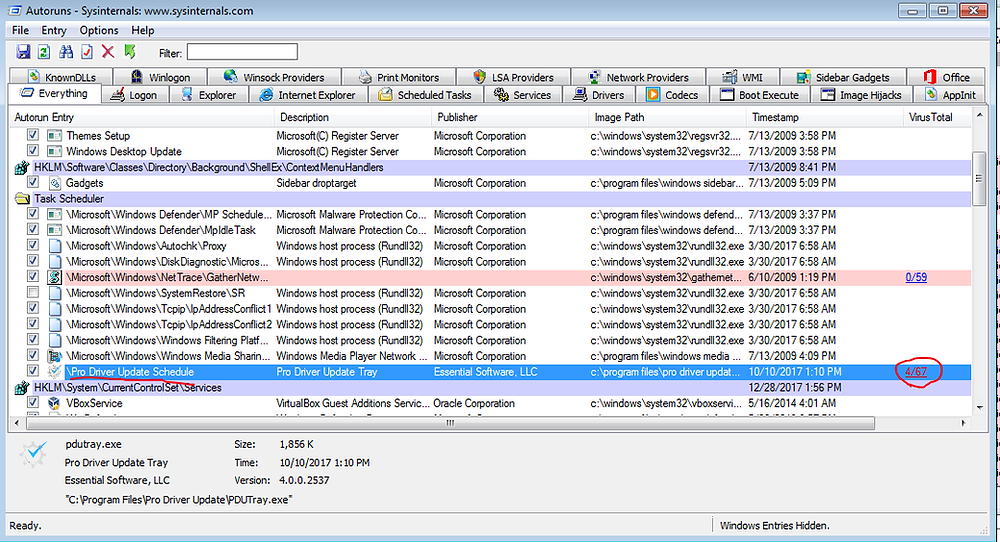
Task: Click the Refresh toolbar icon
Action: point(44,52)
